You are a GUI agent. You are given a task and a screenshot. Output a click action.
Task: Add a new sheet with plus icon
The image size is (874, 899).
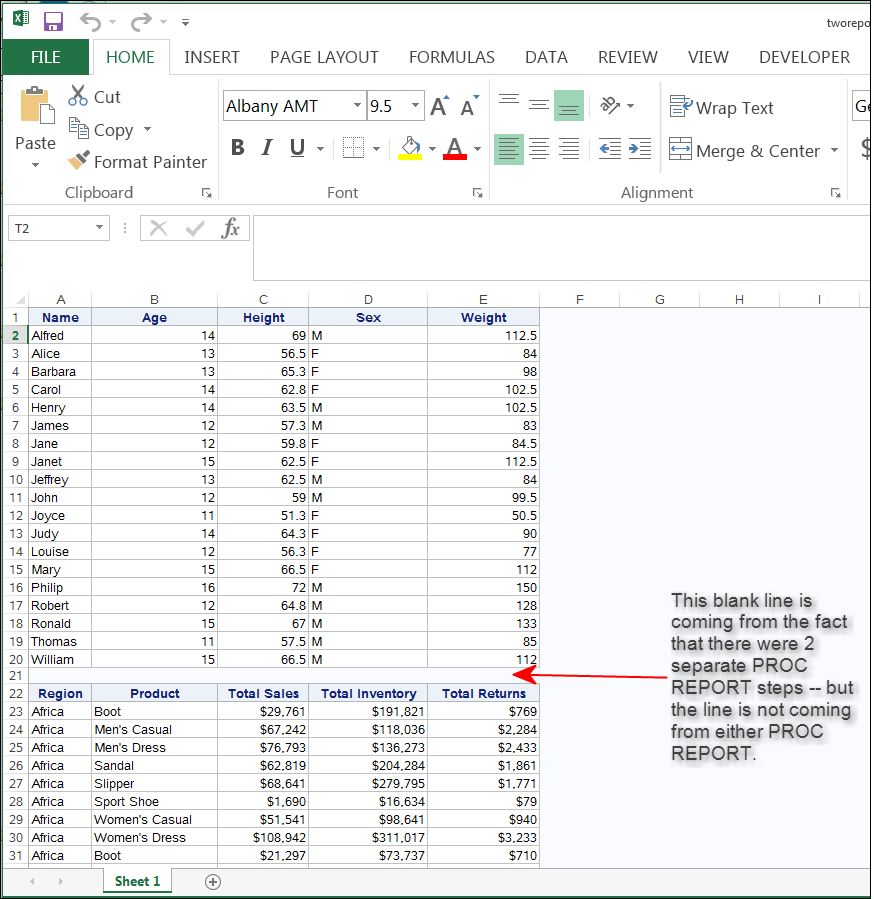(x=212, y=881)
